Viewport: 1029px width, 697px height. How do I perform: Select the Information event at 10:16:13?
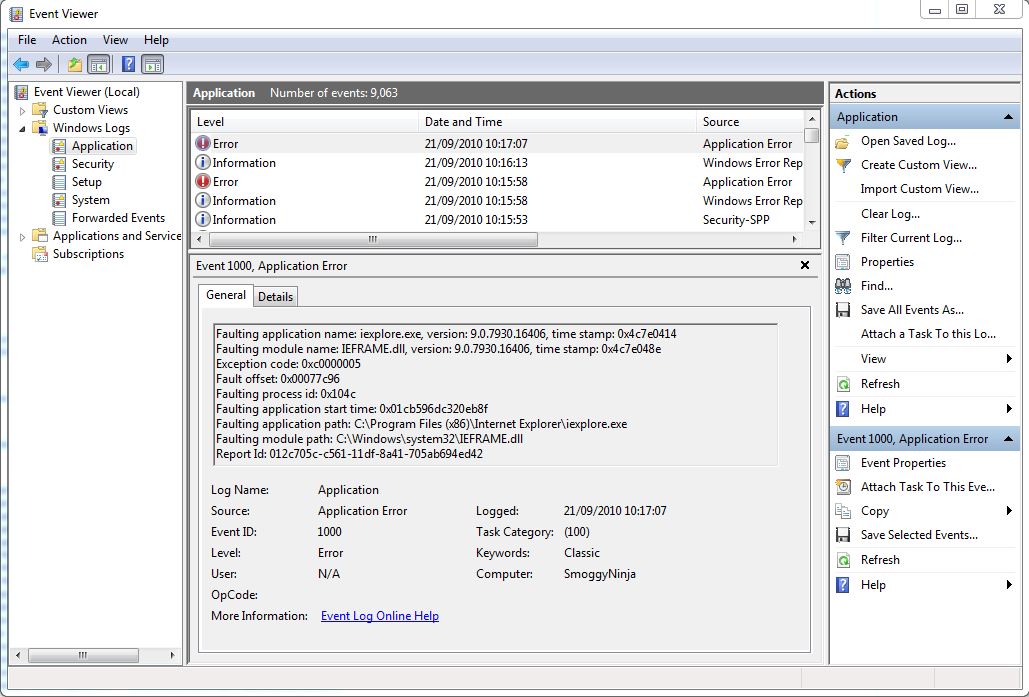[498, 163]
